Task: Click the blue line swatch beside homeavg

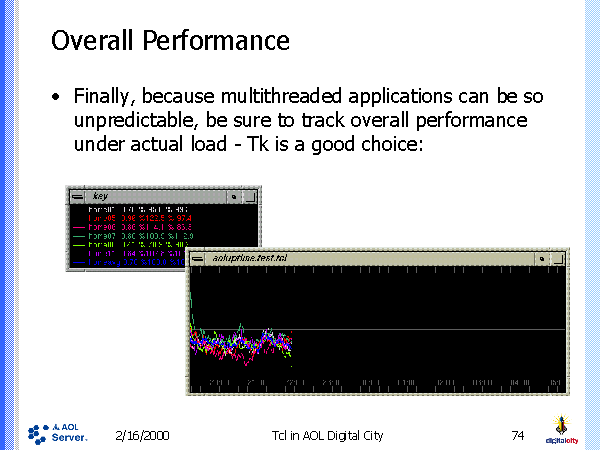Action: (79, 262)
